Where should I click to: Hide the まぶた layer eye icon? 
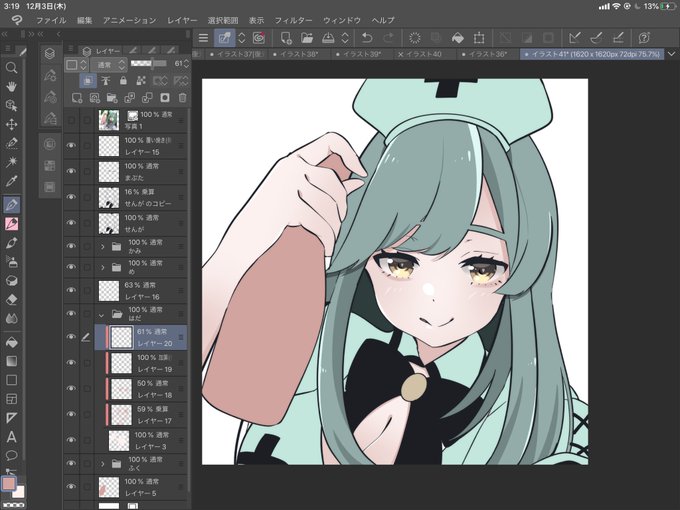click(x=71, y=171)
